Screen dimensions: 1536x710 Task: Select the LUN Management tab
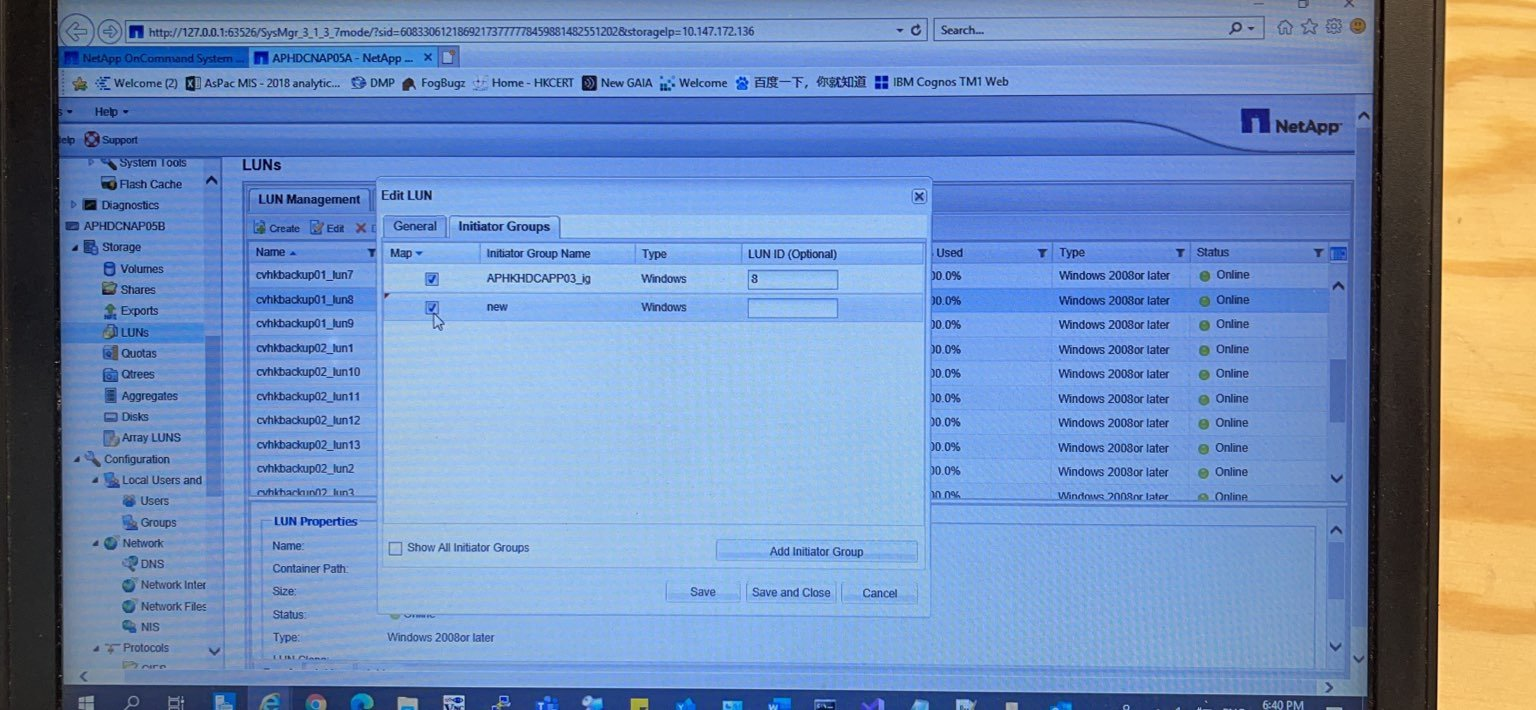[x=309, y=199]
